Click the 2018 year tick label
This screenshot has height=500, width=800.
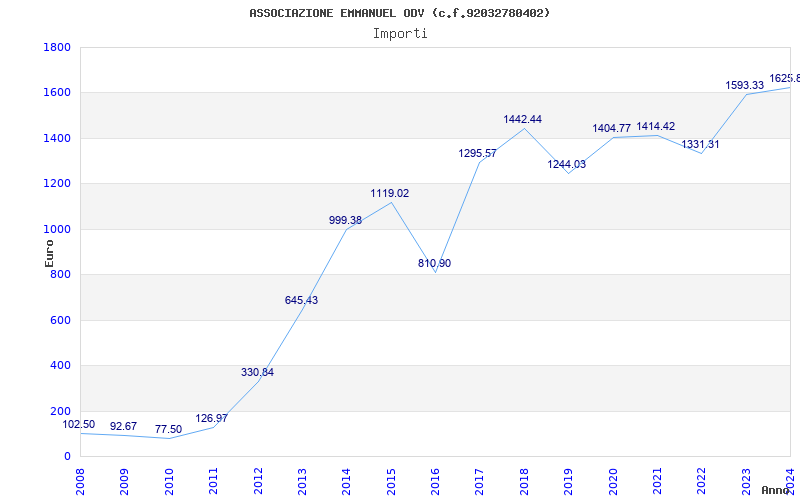(x=524, y=482)
